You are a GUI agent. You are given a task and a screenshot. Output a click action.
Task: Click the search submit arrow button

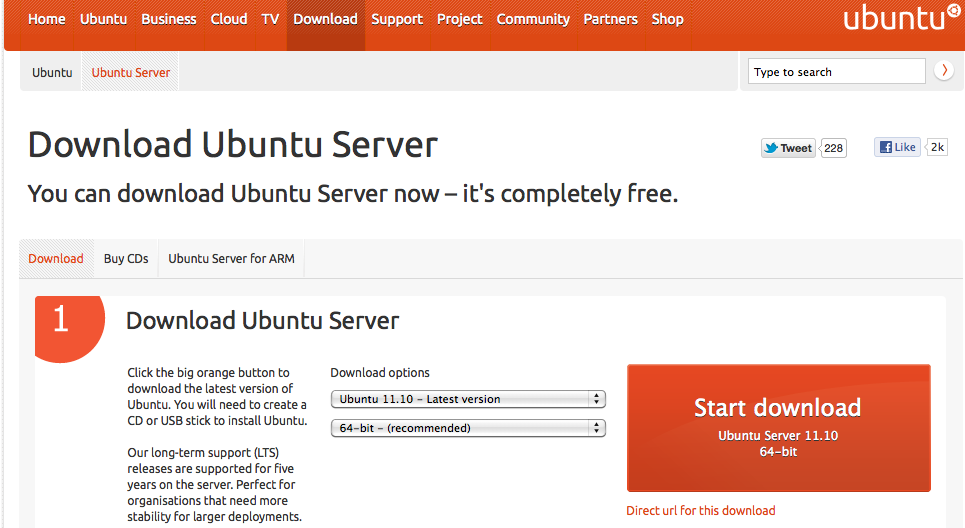pyautogui.click(x=944, y=71)
